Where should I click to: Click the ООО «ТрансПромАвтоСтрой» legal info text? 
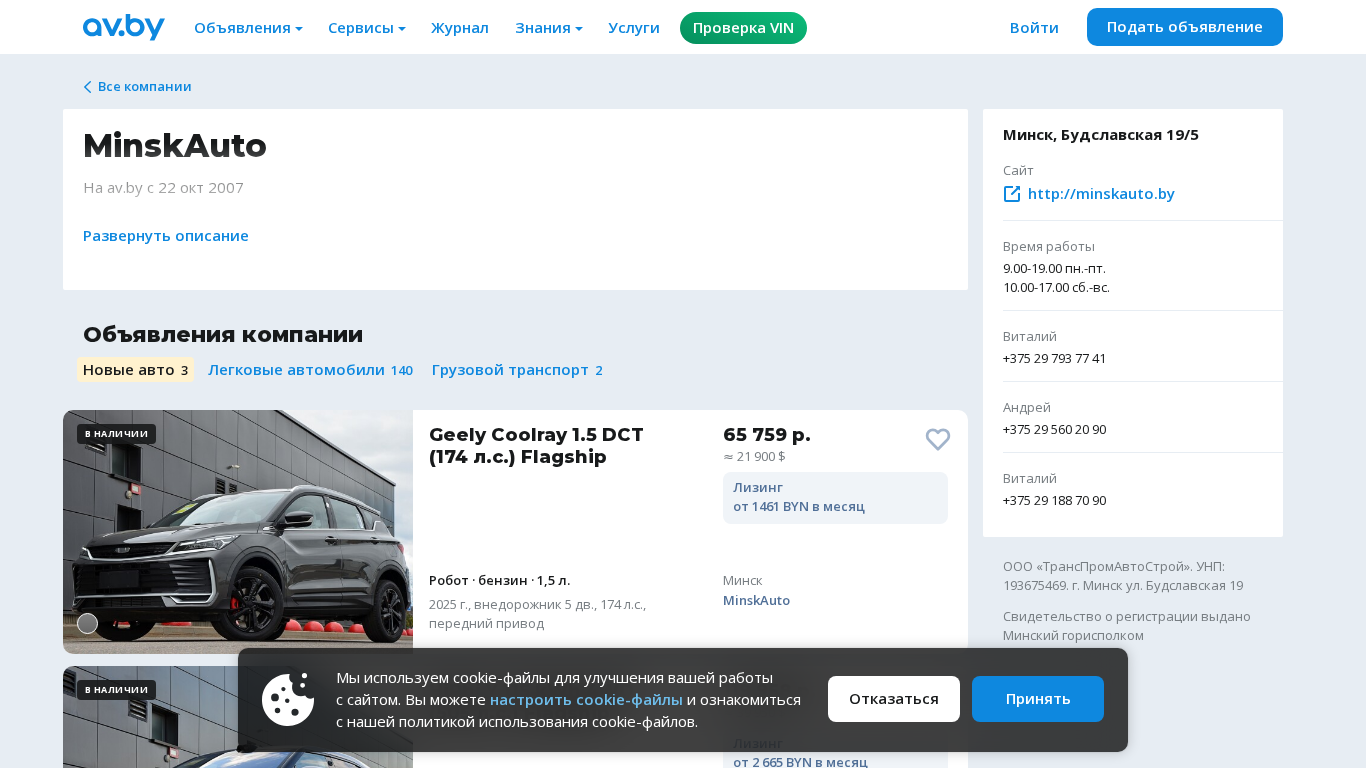(x=1123, y=576)
